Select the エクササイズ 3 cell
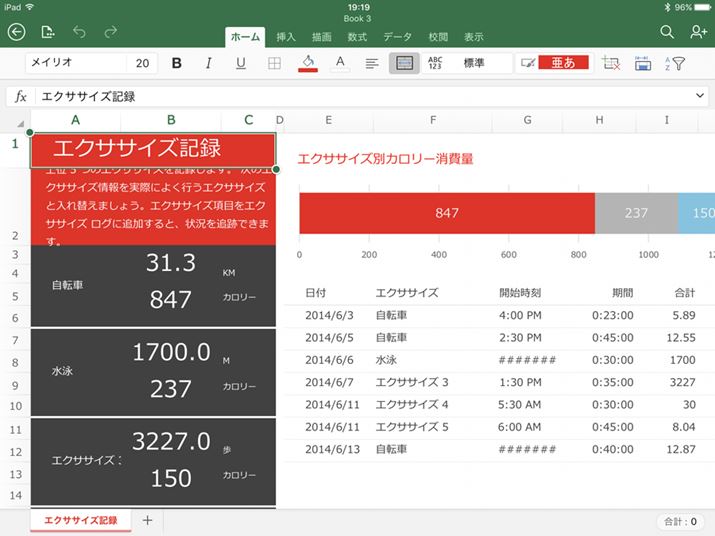Image resolution: width=715 pixels, height=536 pixels. (x=412, y=382)
